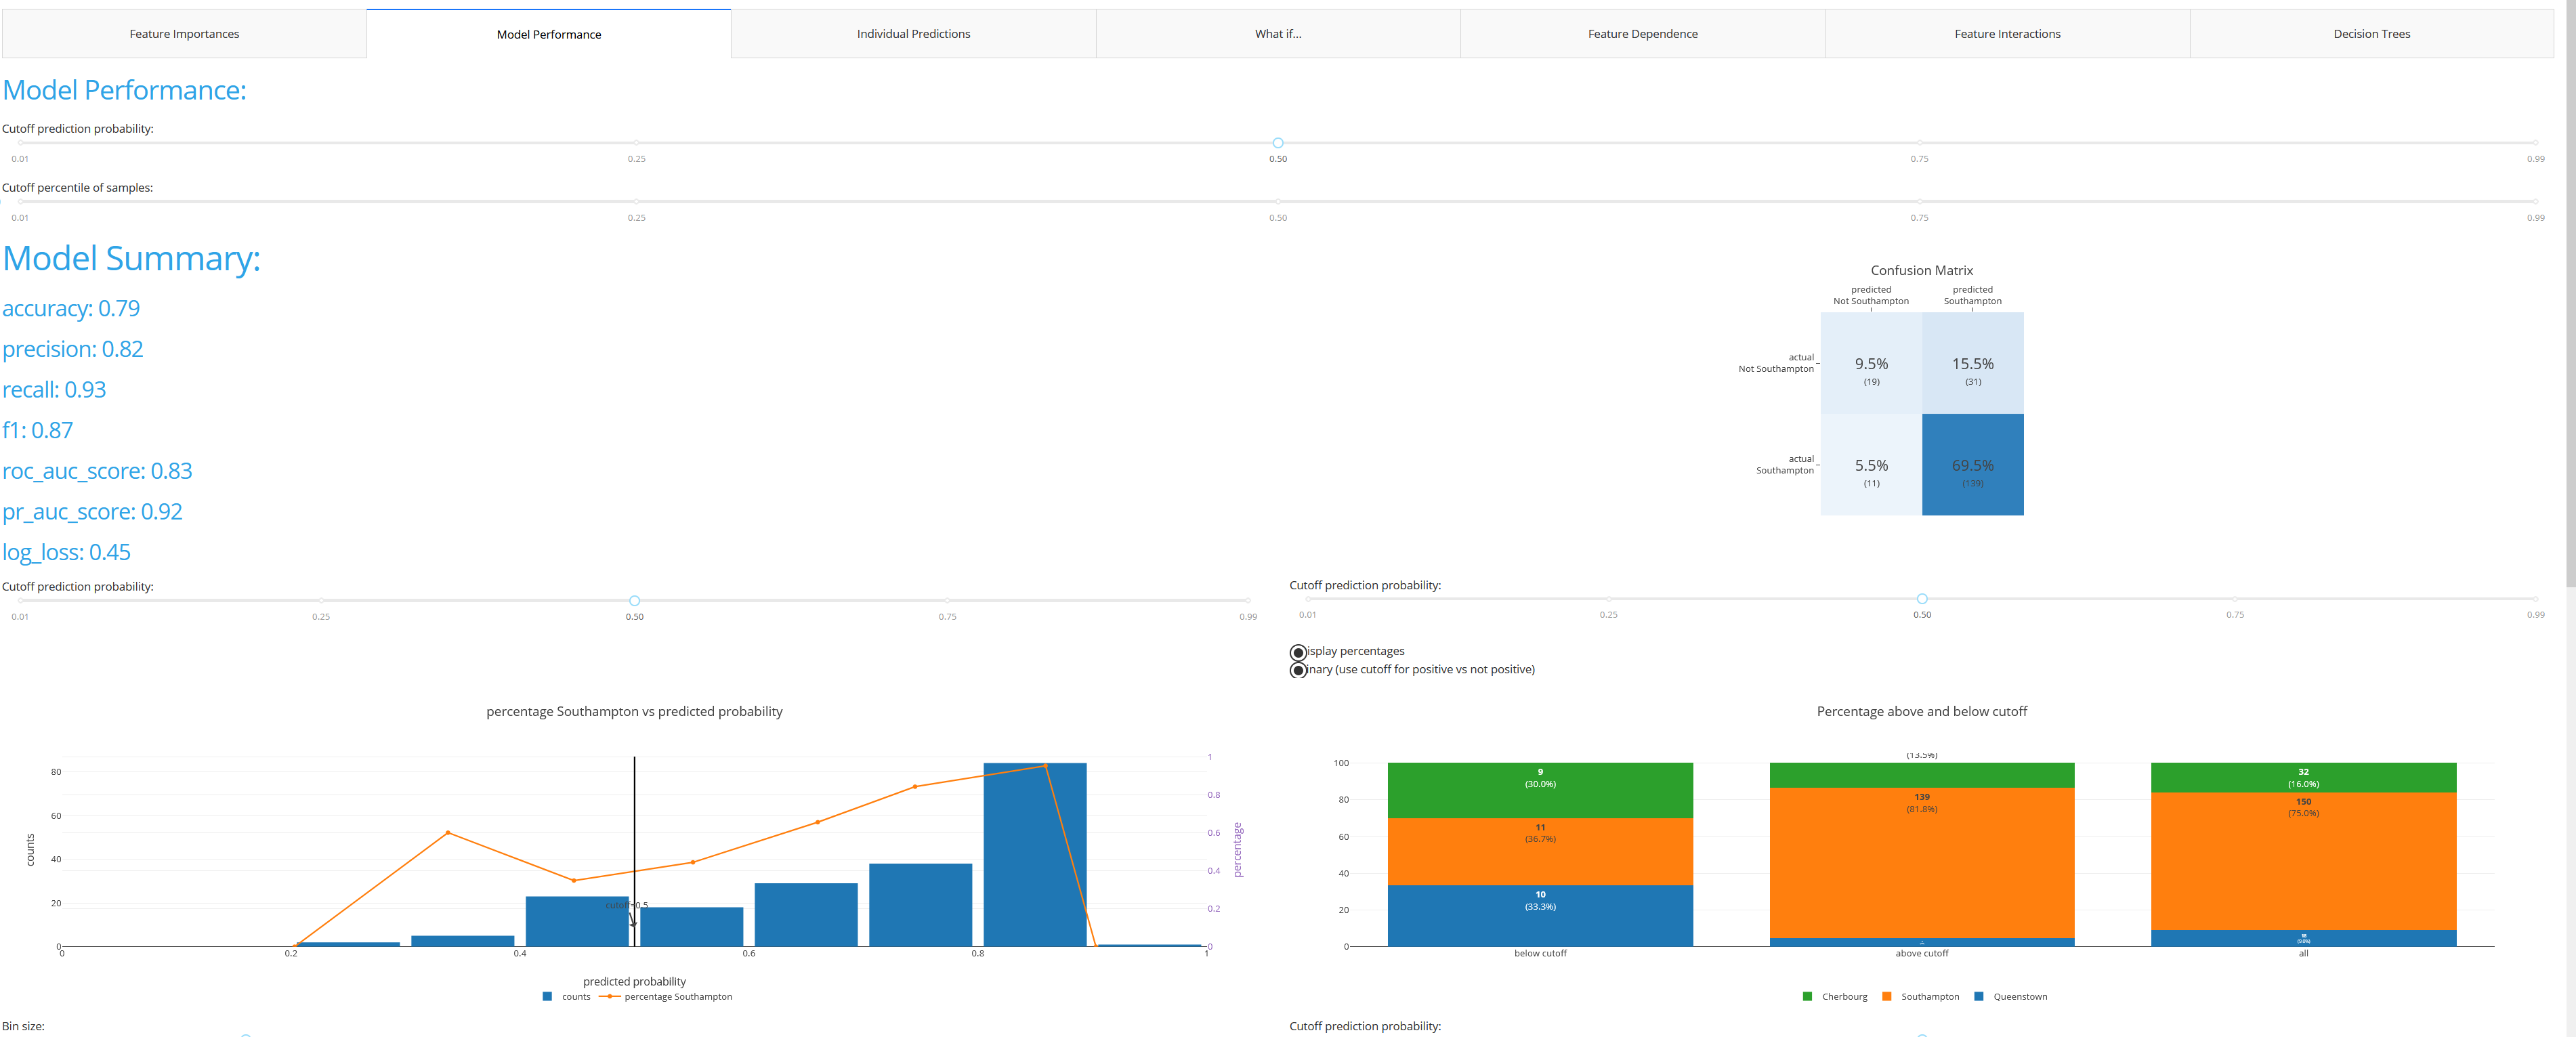Toggle Queenstown blue legend entry
This screenshot has height=1037, width=2576.
(2019, 997)
